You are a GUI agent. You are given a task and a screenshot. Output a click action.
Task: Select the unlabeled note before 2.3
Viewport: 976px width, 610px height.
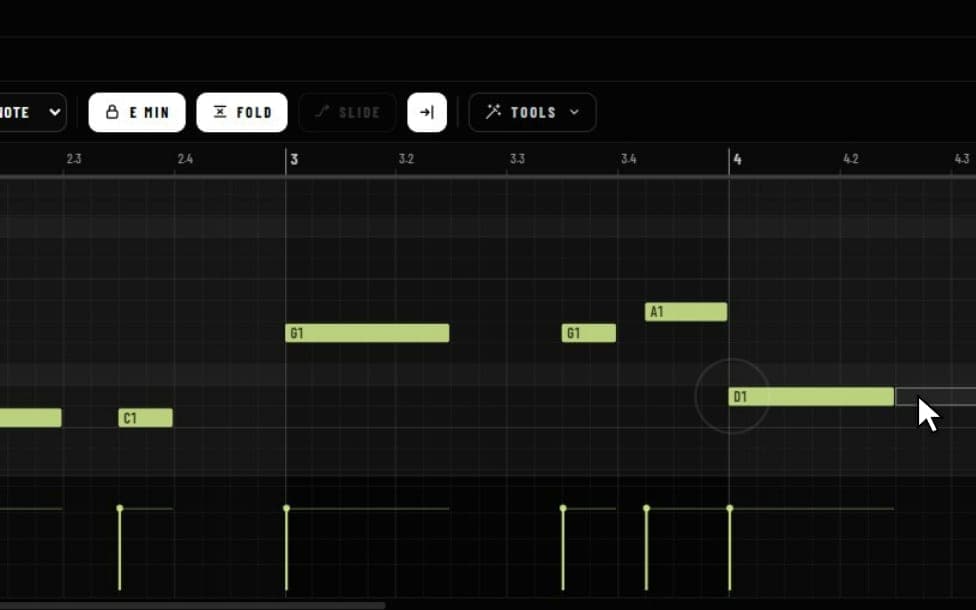[30, 418]
